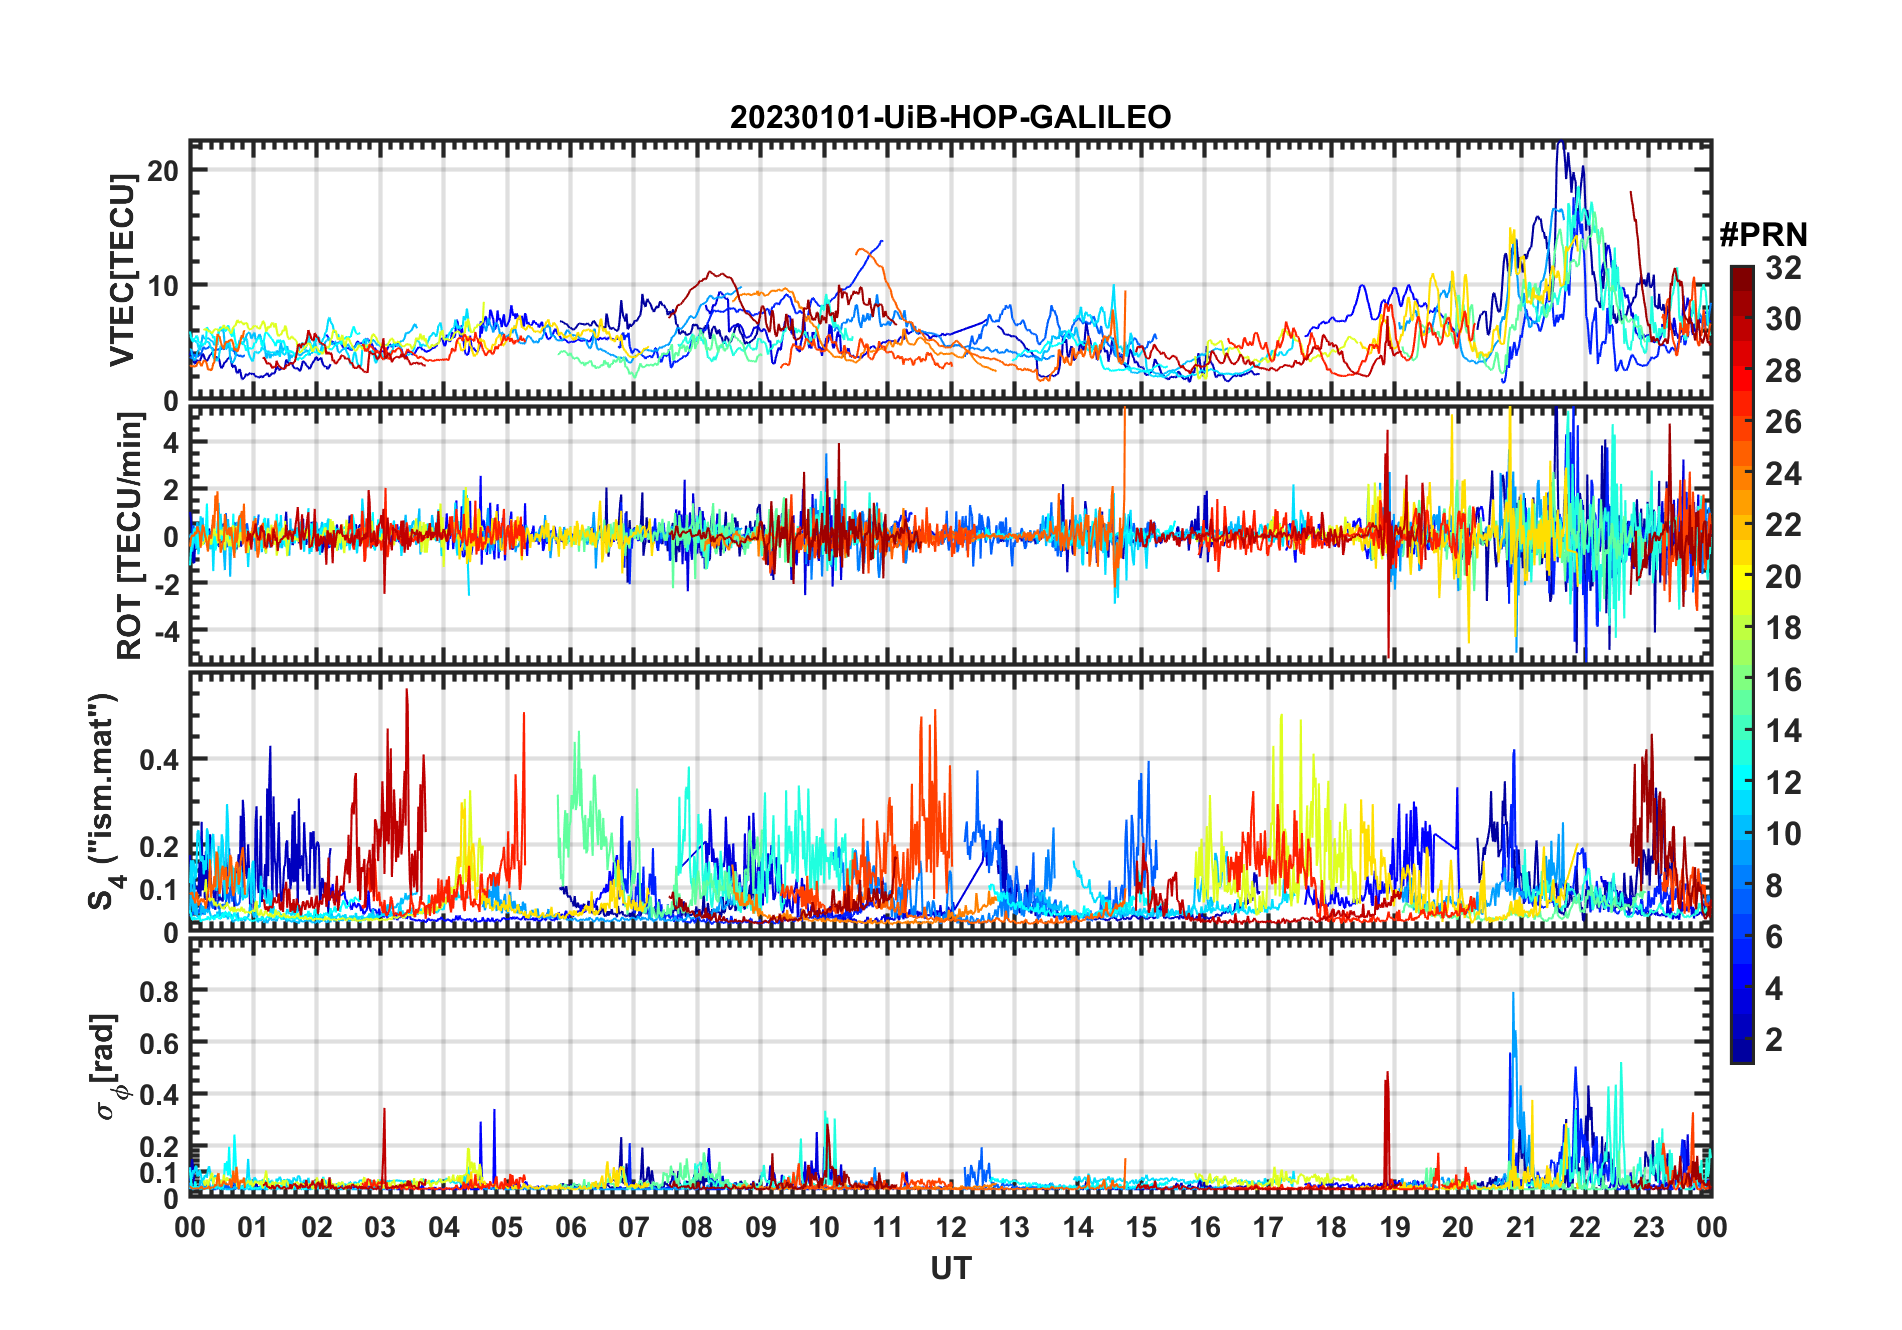Image resolution: width=1902 pixels, height=1330 pixels.
Task: Click colorbar tick label 2
Action: tap(1774, 1040)
